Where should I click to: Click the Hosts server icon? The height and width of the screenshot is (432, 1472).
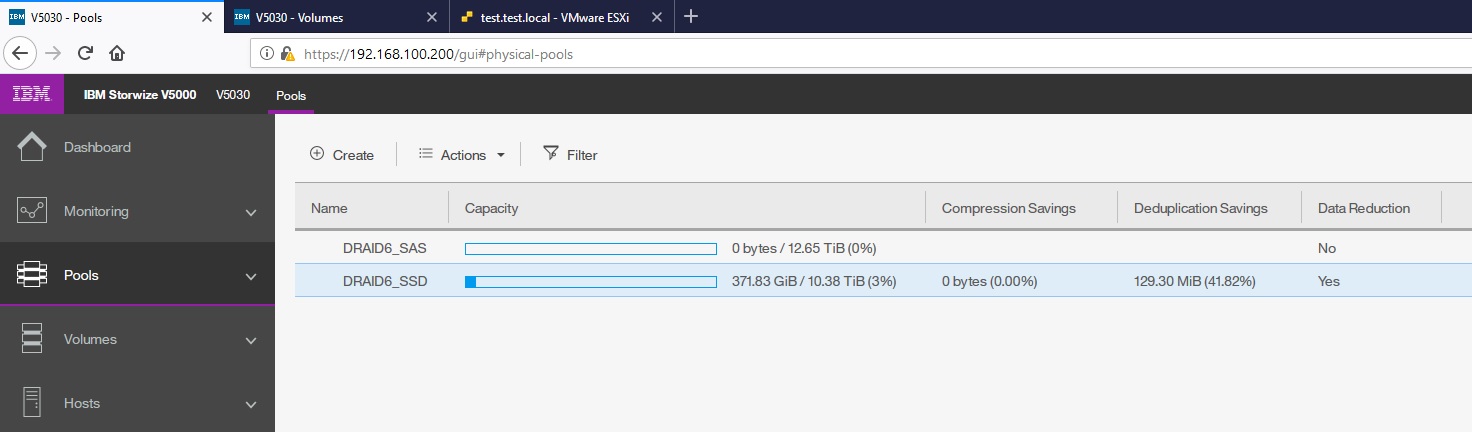tap(31, 403)
